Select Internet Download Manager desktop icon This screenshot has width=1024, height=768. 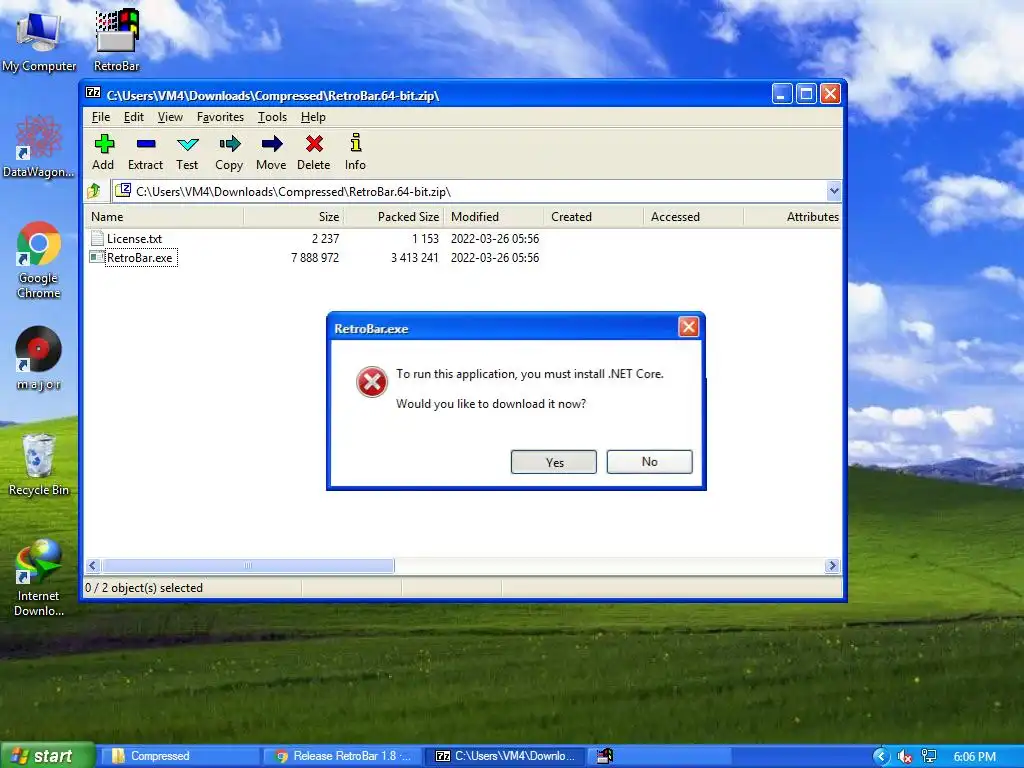pyautogui.click(x=39, y=577)
